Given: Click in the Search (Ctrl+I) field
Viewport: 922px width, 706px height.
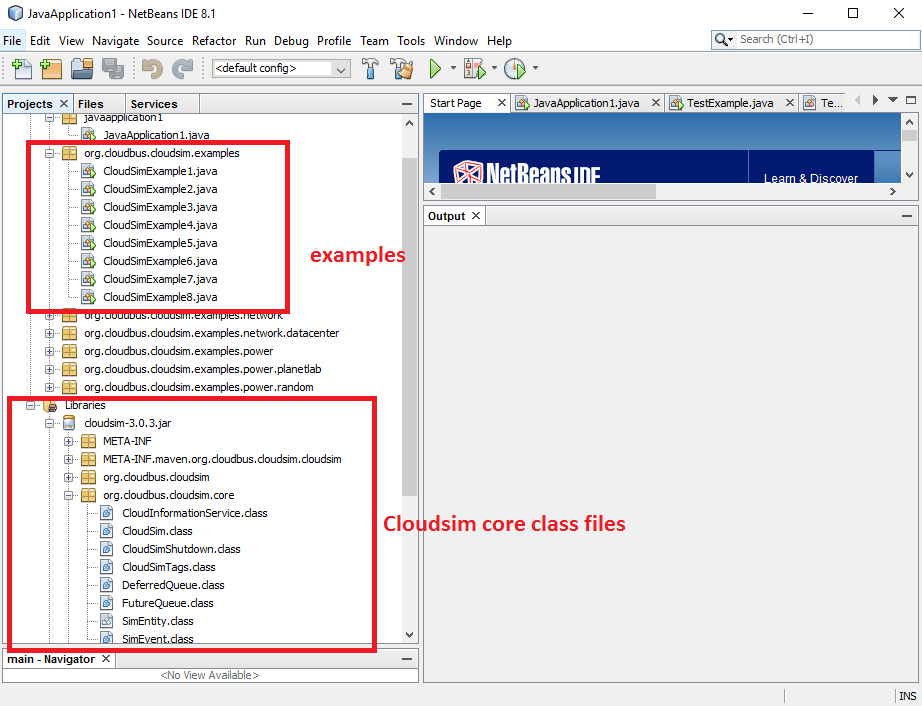Looking at the screenshot, I should pyautogui.click(x=828, y=40).
